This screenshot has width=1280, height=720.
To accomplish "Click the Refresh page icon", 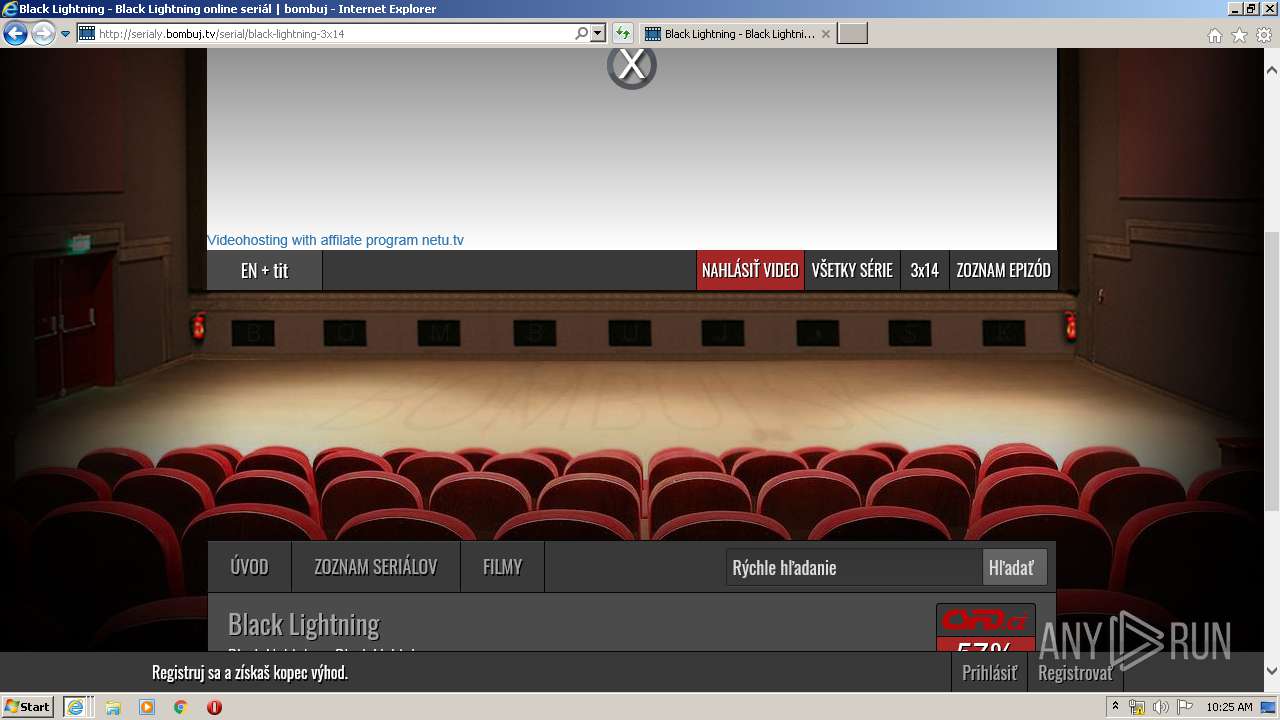I will coord(622,33).
